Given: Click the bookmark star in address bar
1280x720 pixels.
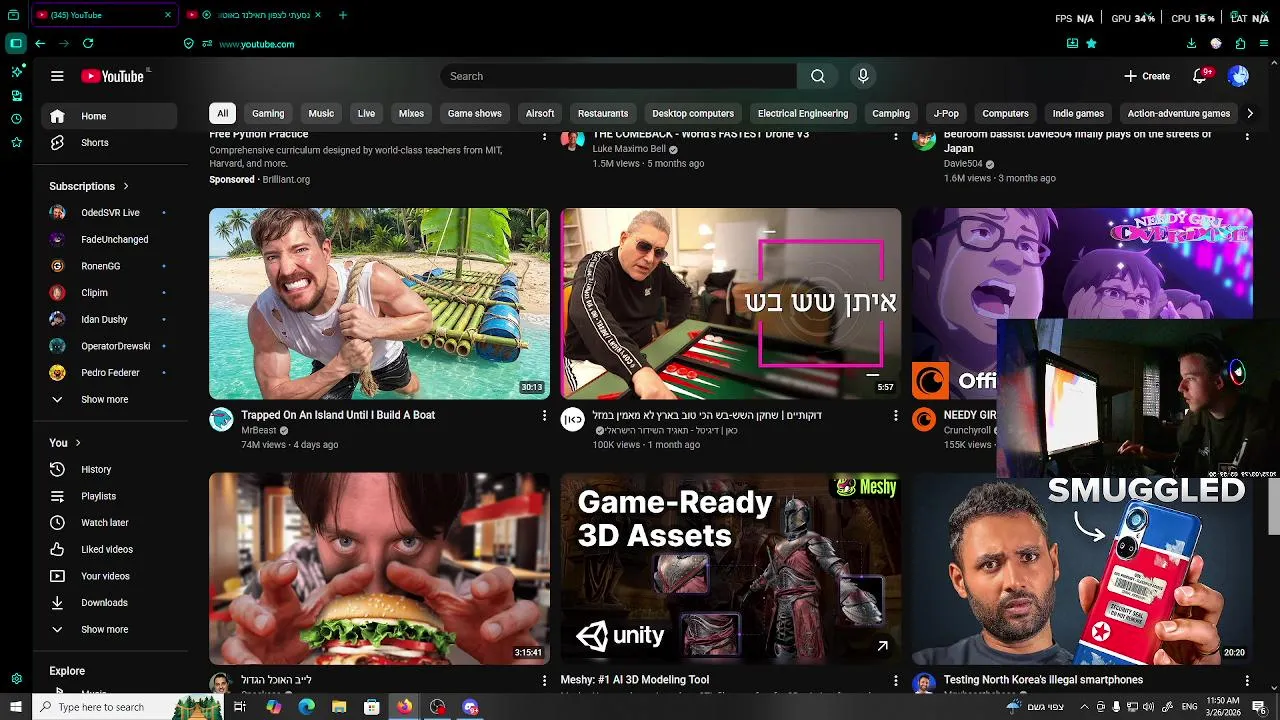Looking at the screenshot, I should 1091,44.
